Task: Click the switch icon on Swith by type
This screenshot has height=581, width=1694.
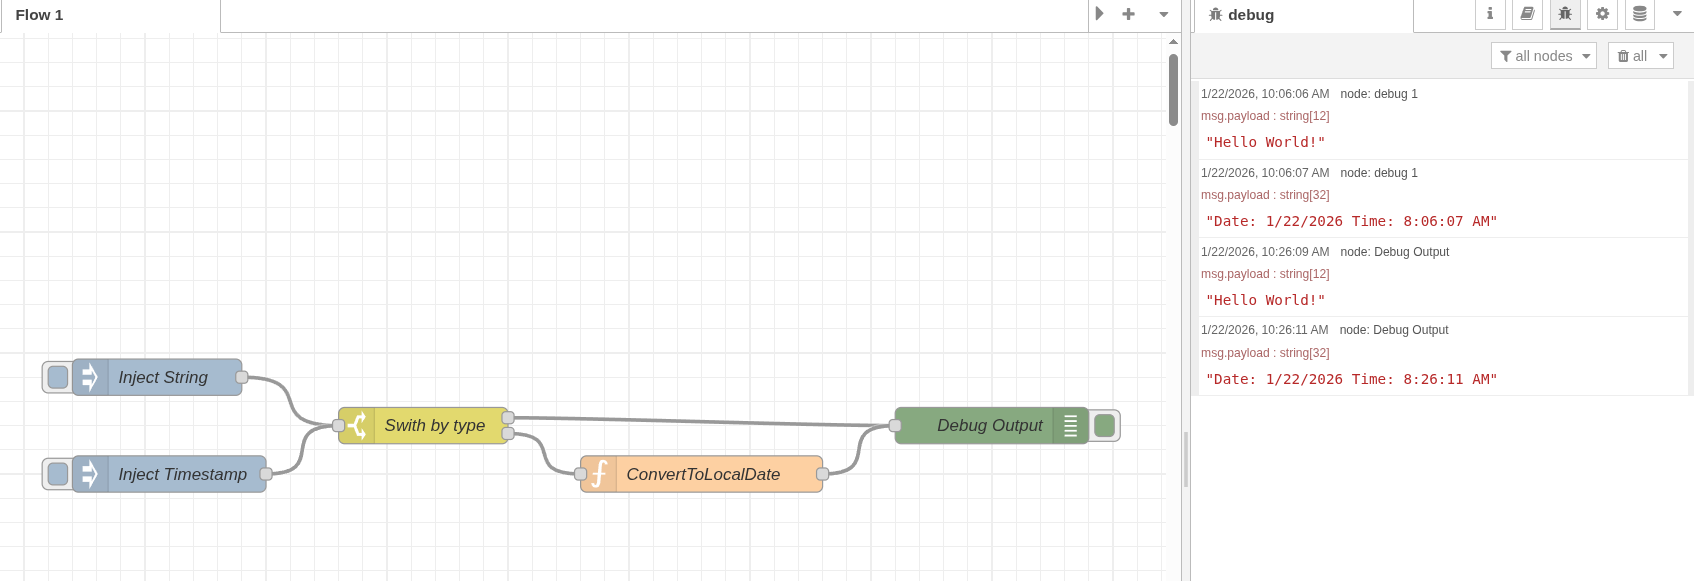Action: [x=357, y=425]
